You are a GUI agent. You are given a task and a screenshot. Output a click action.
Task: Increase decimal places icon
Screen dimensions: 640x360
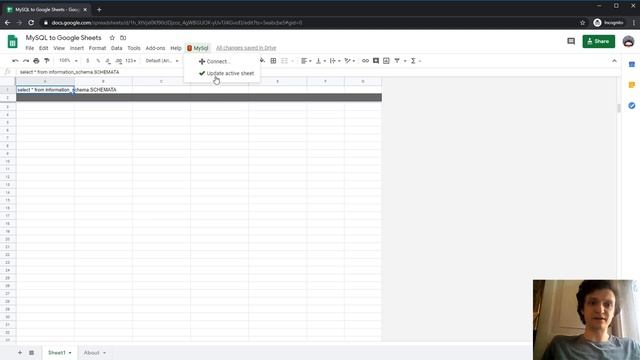[x=119, y=61]
